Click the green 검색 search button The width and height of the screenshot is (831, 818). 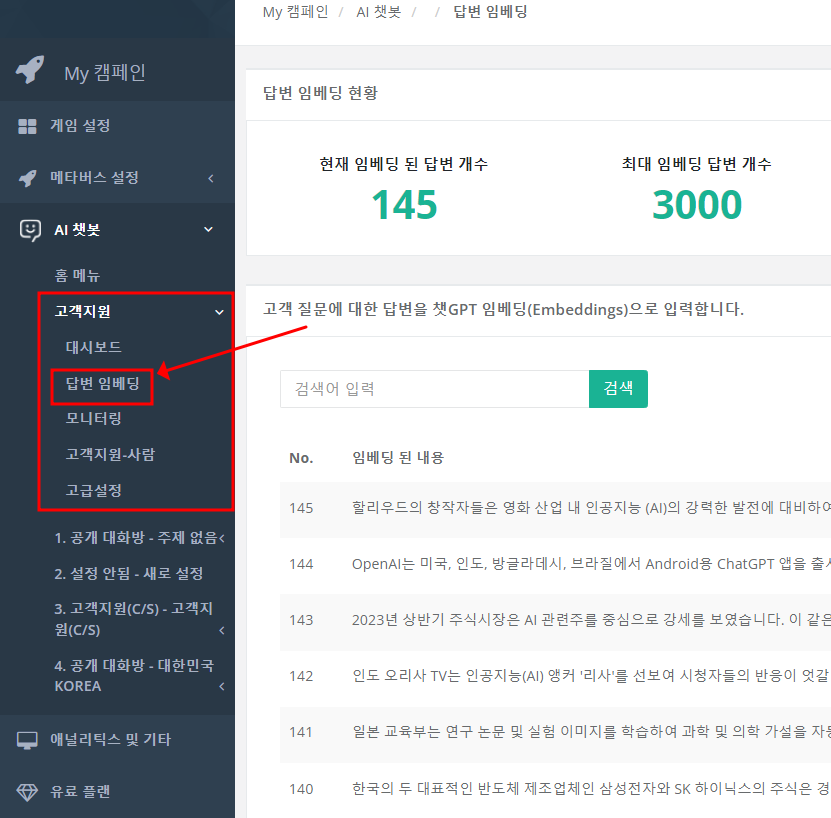point(618,389)
